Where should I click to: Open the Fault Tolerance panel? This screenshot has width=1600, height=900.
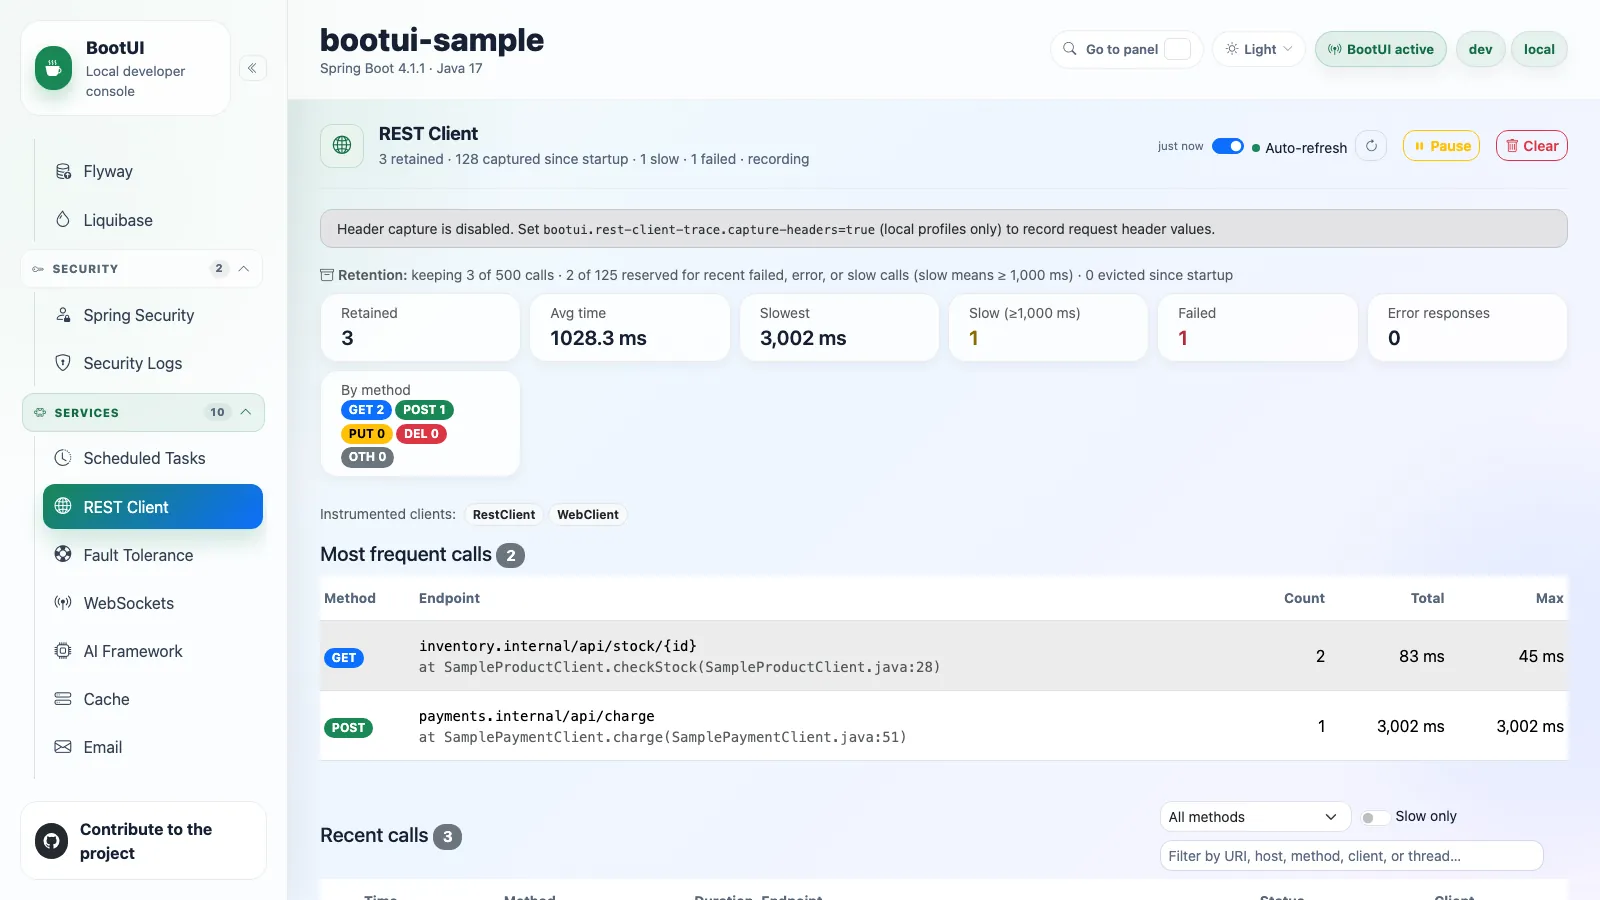click(153, 555)
